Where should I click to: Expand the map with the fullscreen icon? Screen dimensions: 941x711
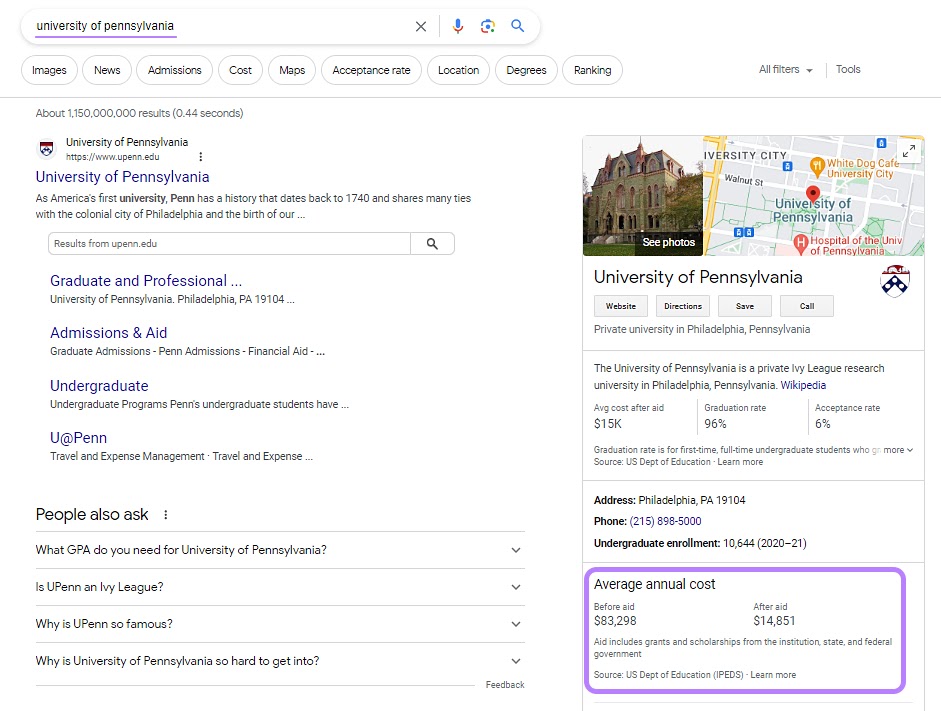click(908, 151)
